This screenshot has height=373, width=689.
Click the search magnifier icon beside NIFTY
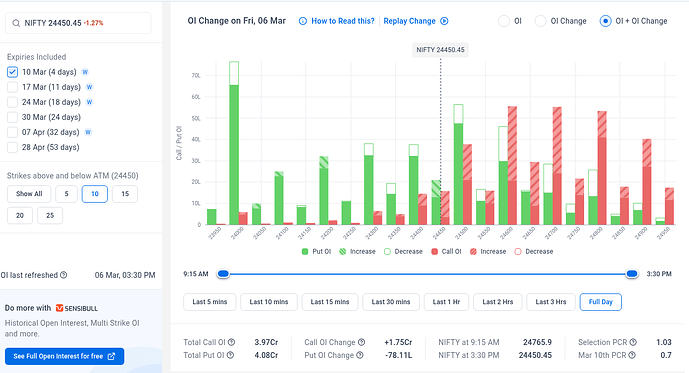coord(16,23)
